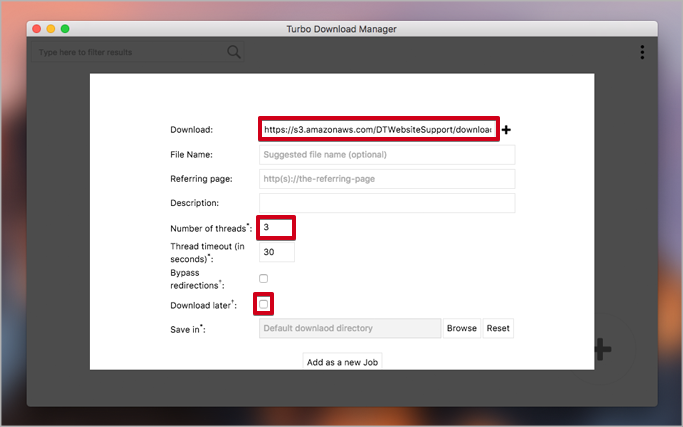
Task: Click the Referring page label
Action: 201,179
